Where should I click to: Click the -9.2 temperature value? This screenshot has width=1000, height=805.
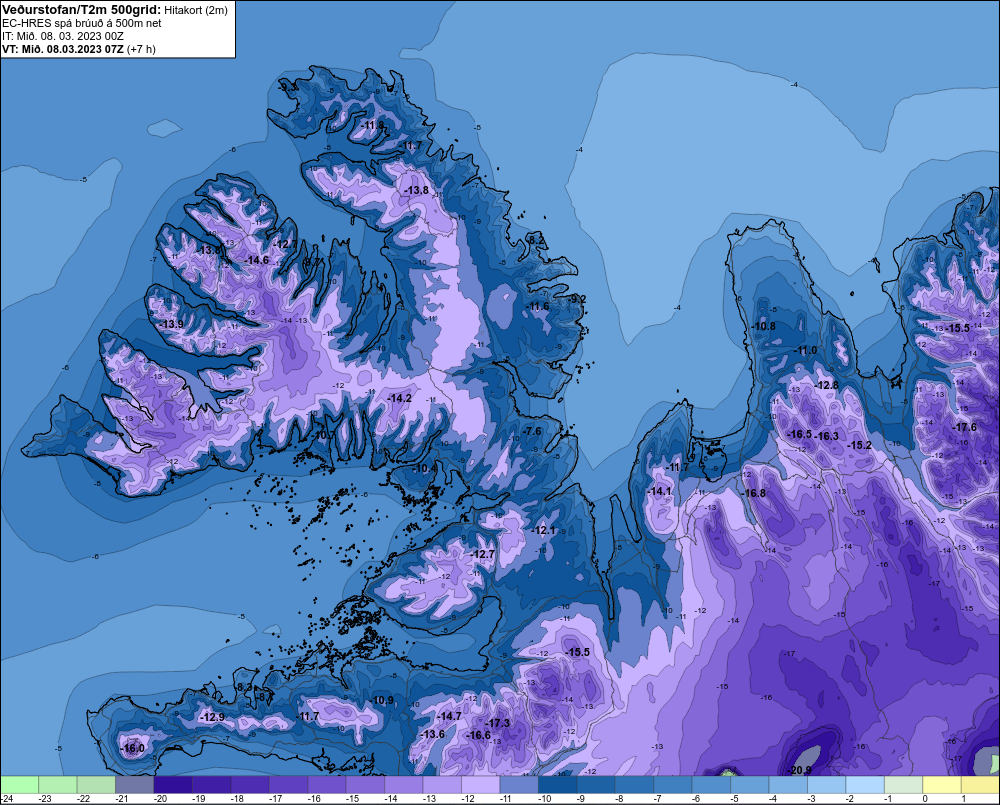tap(577, 299)
